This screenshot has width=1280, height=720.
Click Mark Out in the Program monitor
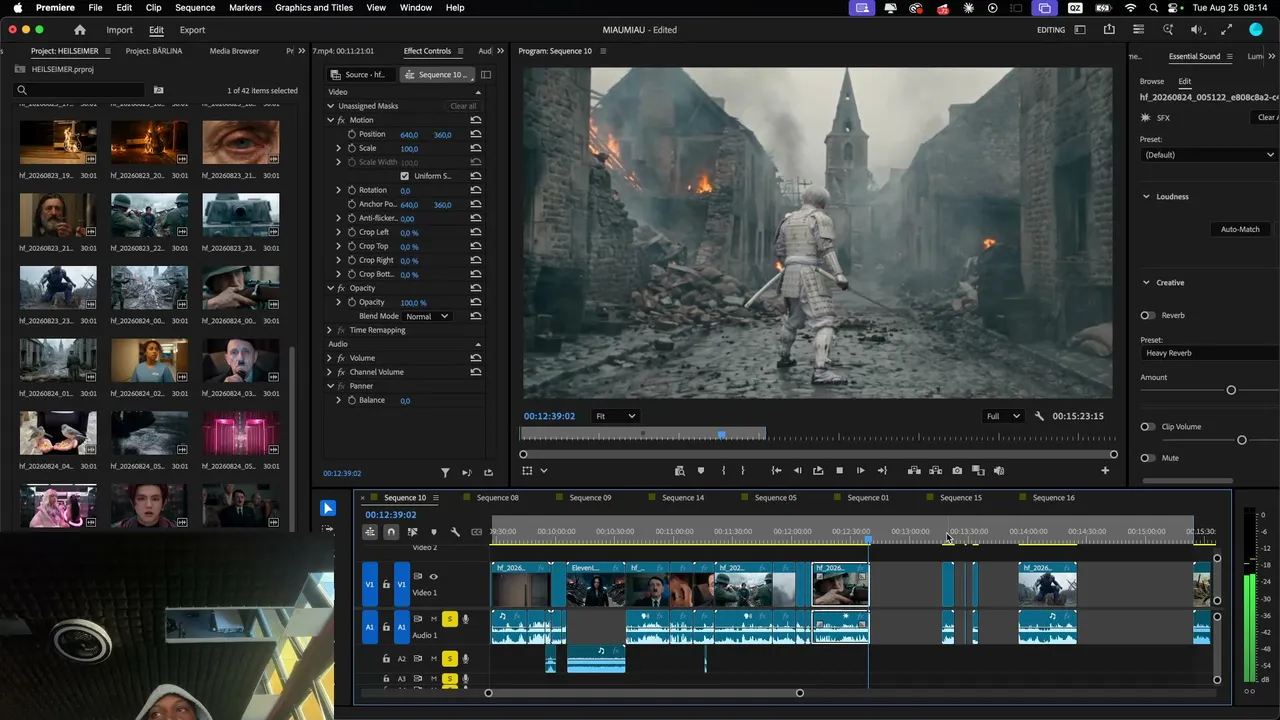click(x=742, y=470)
